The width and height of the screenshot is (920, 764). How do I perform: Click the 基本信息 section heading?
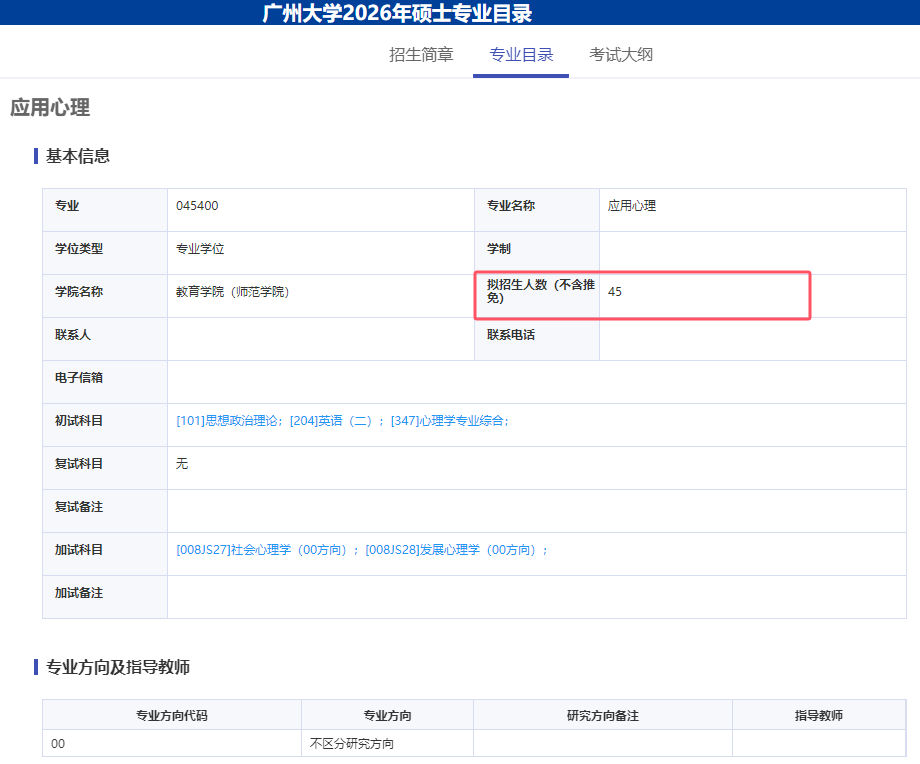click(x=78, y=156)
